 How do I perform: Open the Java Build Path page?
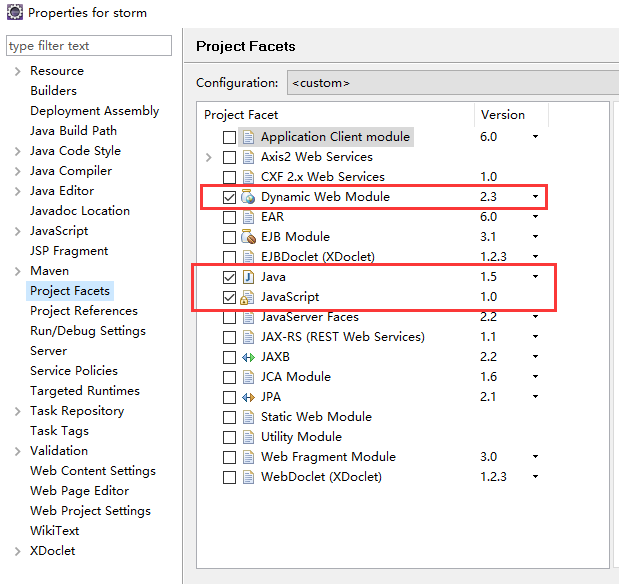coord(73,131)
